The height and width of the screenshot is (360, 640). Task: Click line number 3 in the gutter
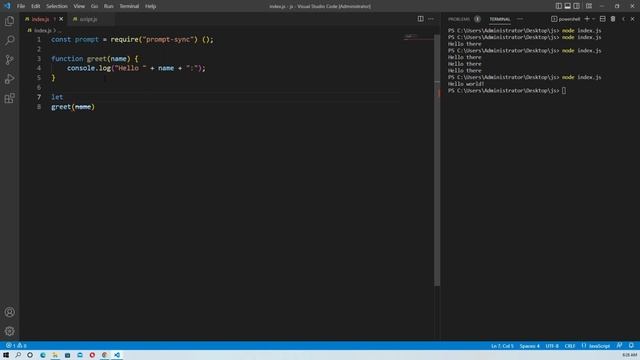click(x=39, y=59)
